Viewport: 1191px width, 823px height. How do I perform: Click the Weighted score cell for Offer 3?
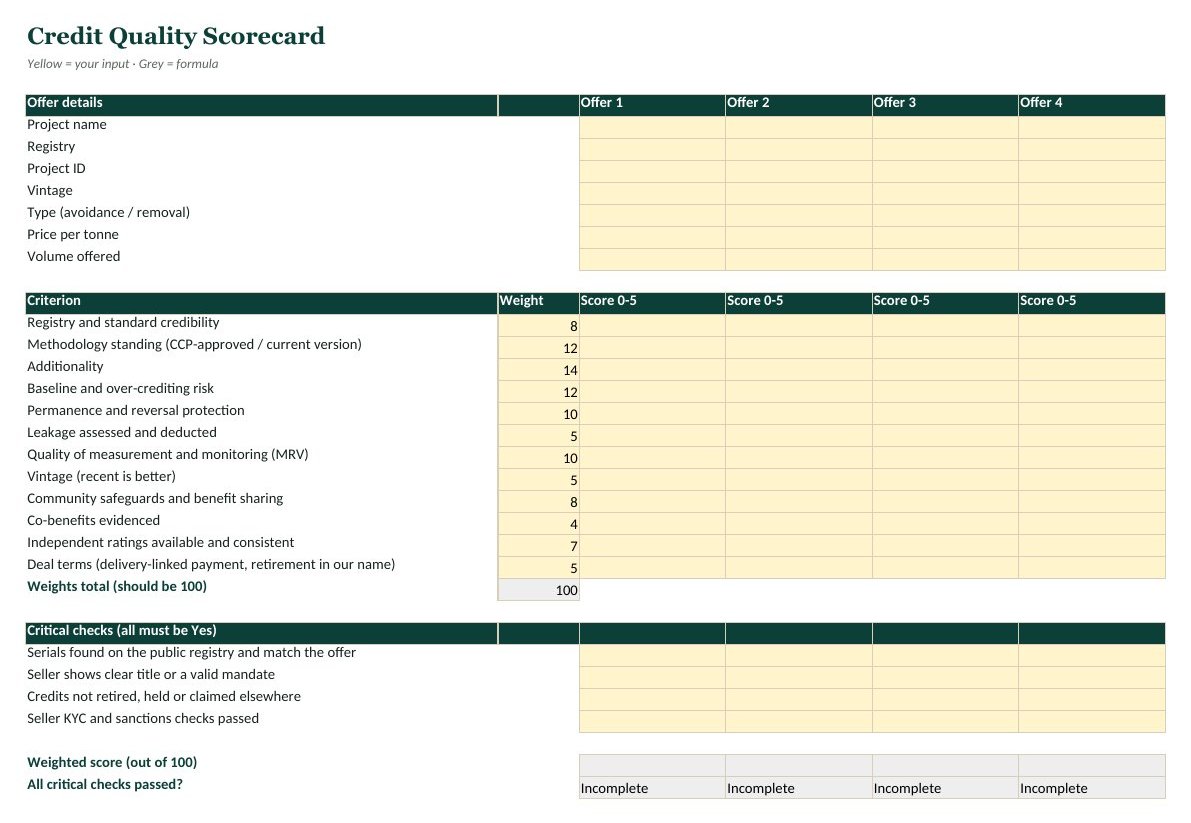click(x=945, y=765)
